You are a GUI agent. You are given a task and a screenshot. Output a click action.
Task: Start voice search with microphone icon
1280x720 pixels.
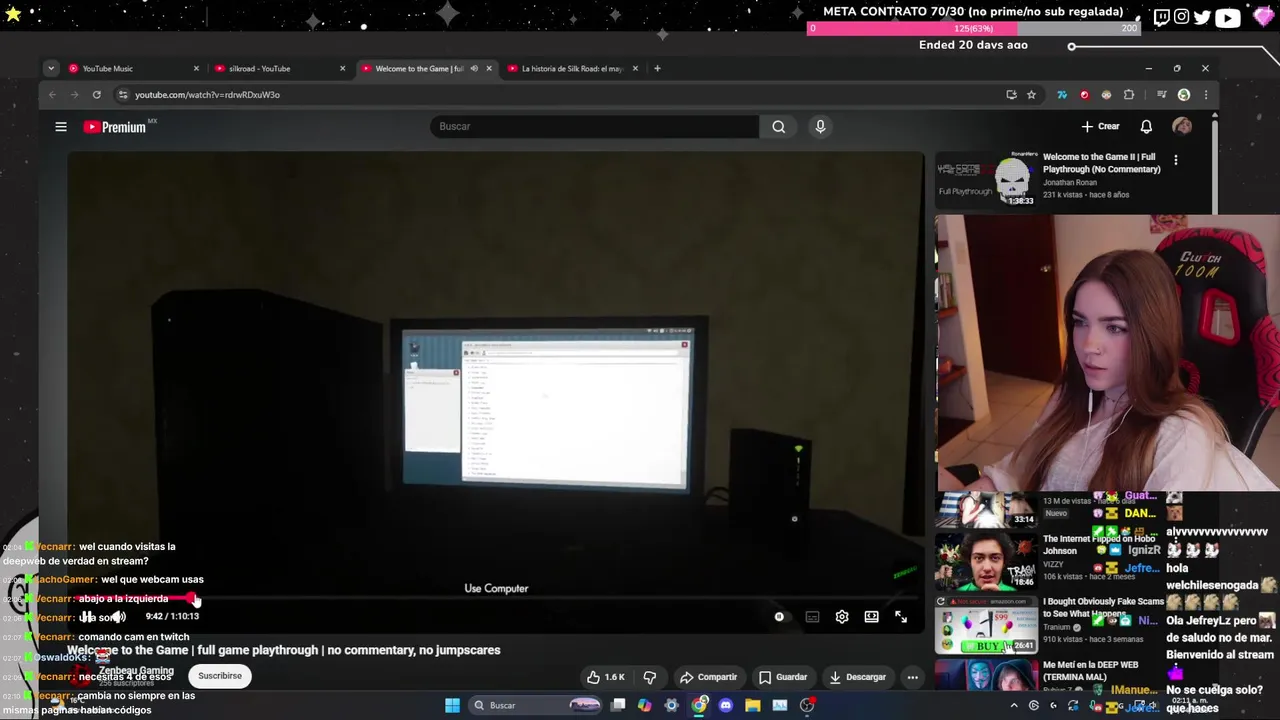click(x=820, y=127)
